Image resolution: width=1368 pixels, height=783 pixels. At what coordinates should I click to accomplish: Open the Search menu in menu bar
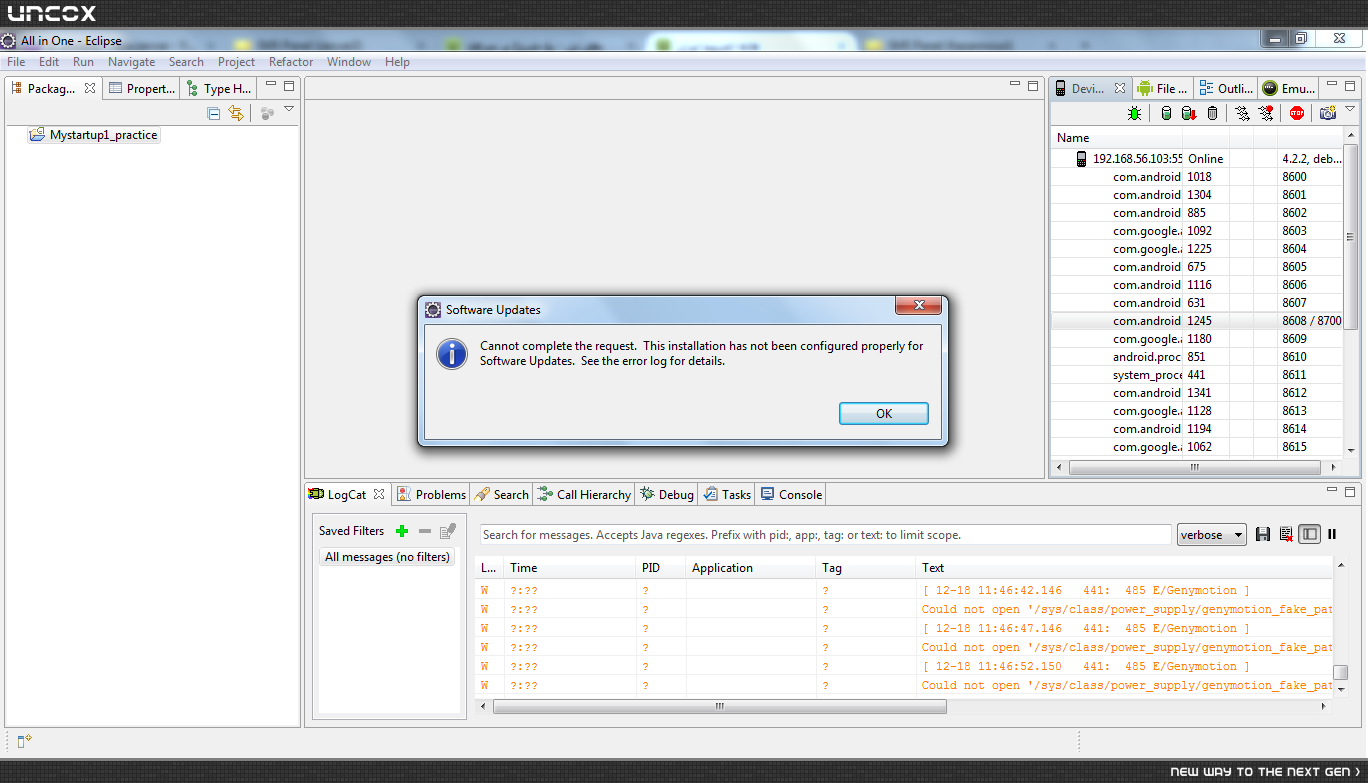(186, 62)
